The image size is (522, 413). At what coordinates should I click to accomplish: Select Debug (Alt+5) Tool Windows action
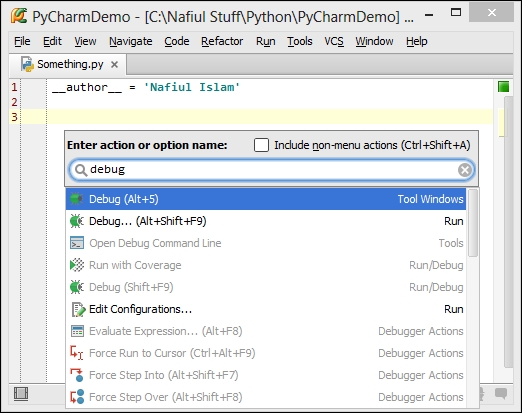pos(266,199)
